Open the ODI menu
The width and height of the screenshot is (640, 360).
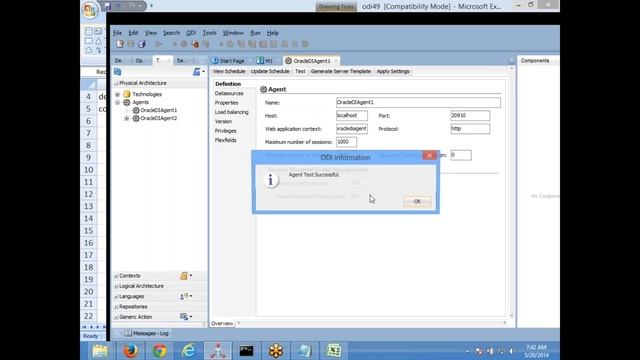pos(191,33)
